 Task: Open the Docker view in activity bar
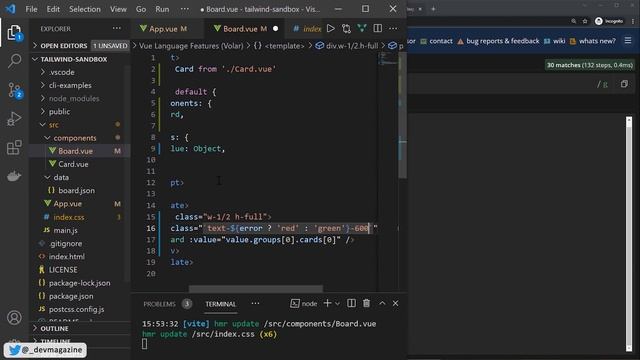(x=14, y=176)
